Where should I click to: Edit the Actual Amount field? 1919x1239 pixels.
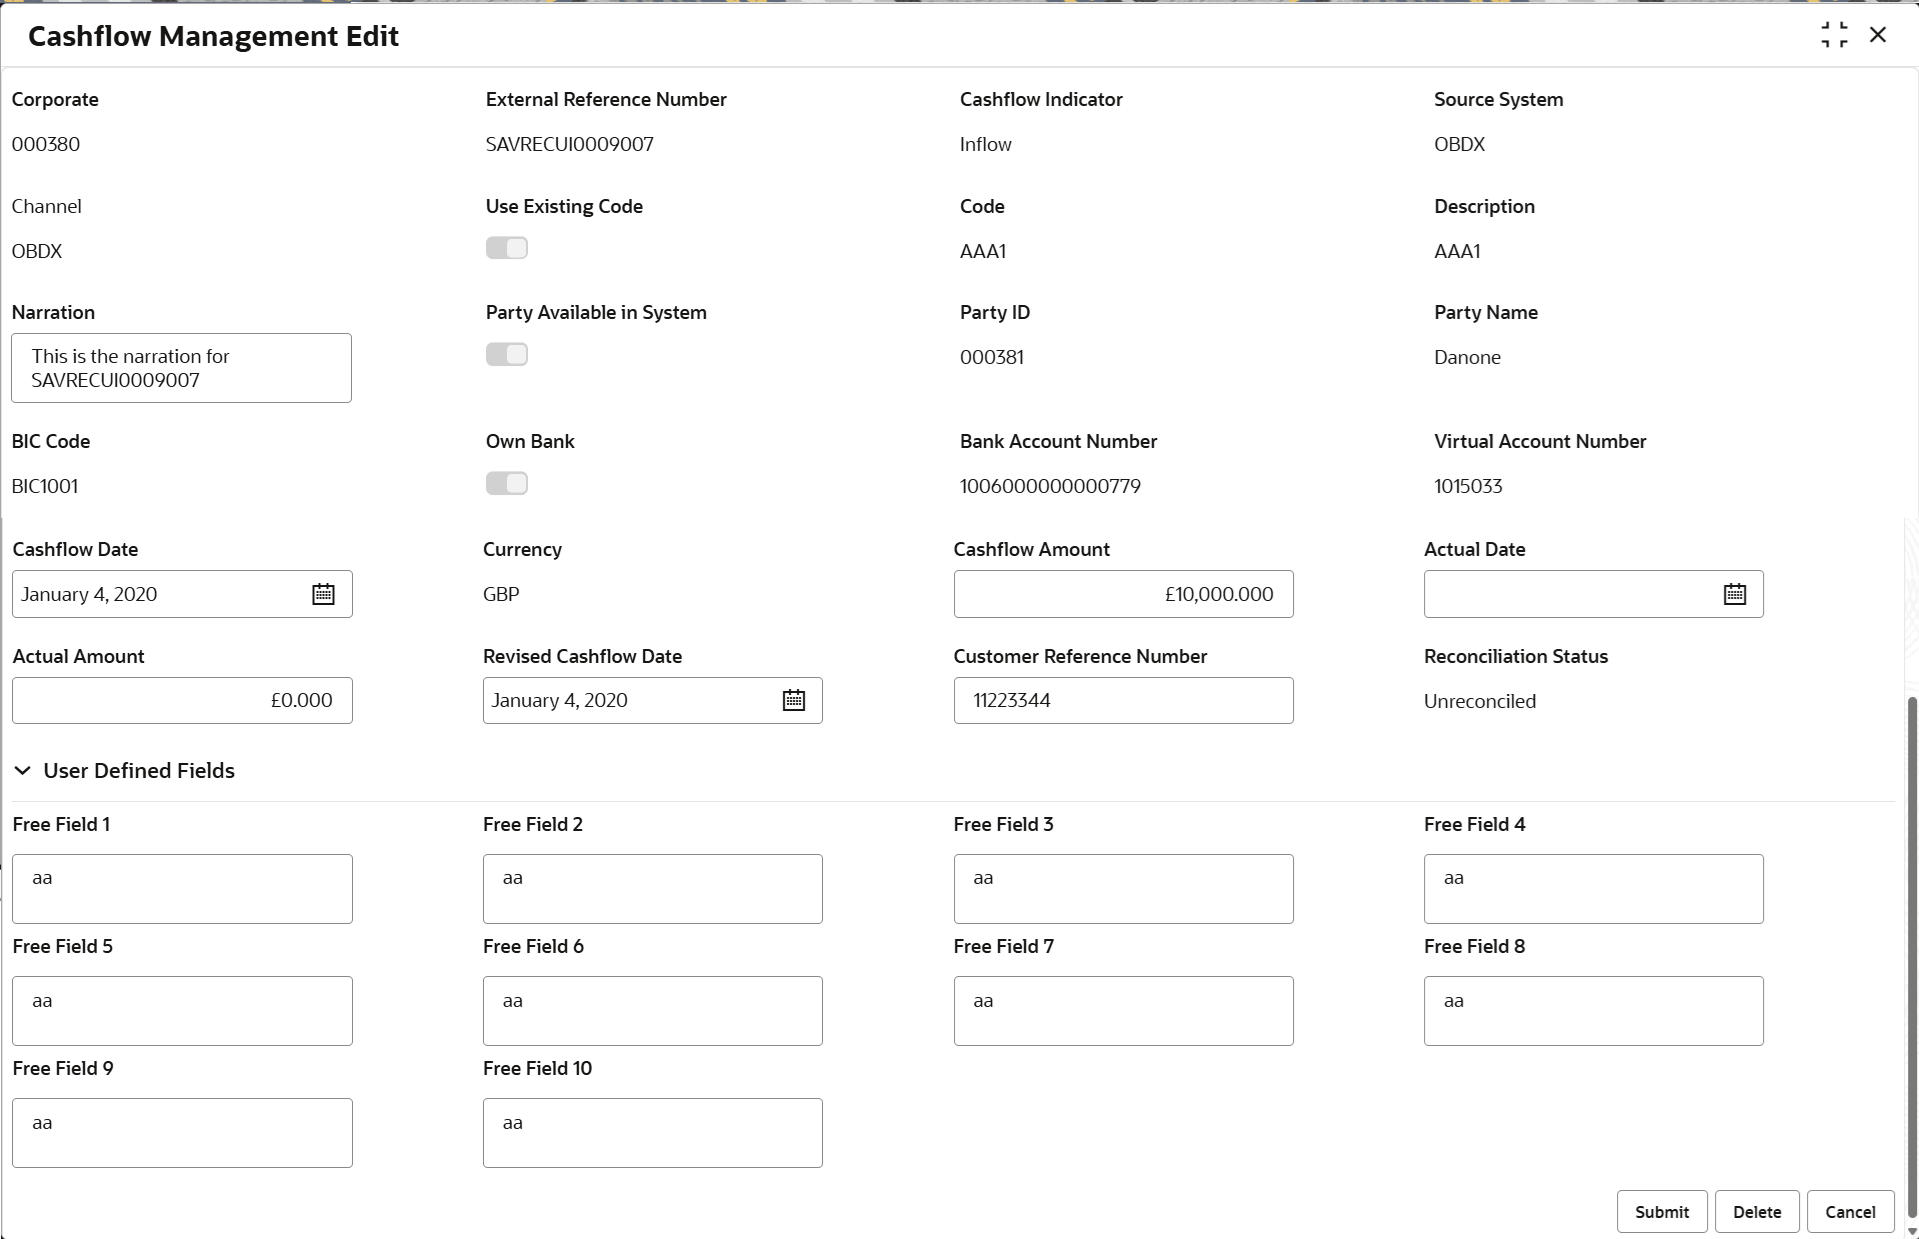181,700
